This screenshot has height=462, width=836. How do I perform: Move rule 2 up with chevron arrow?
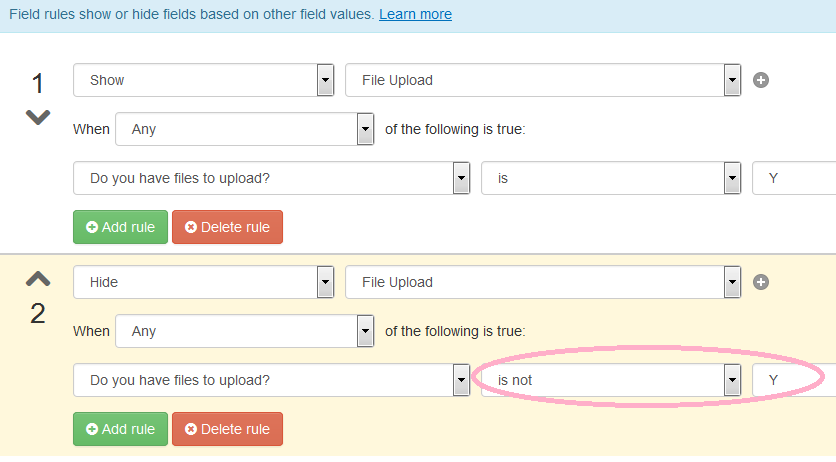tap(38, 279)
